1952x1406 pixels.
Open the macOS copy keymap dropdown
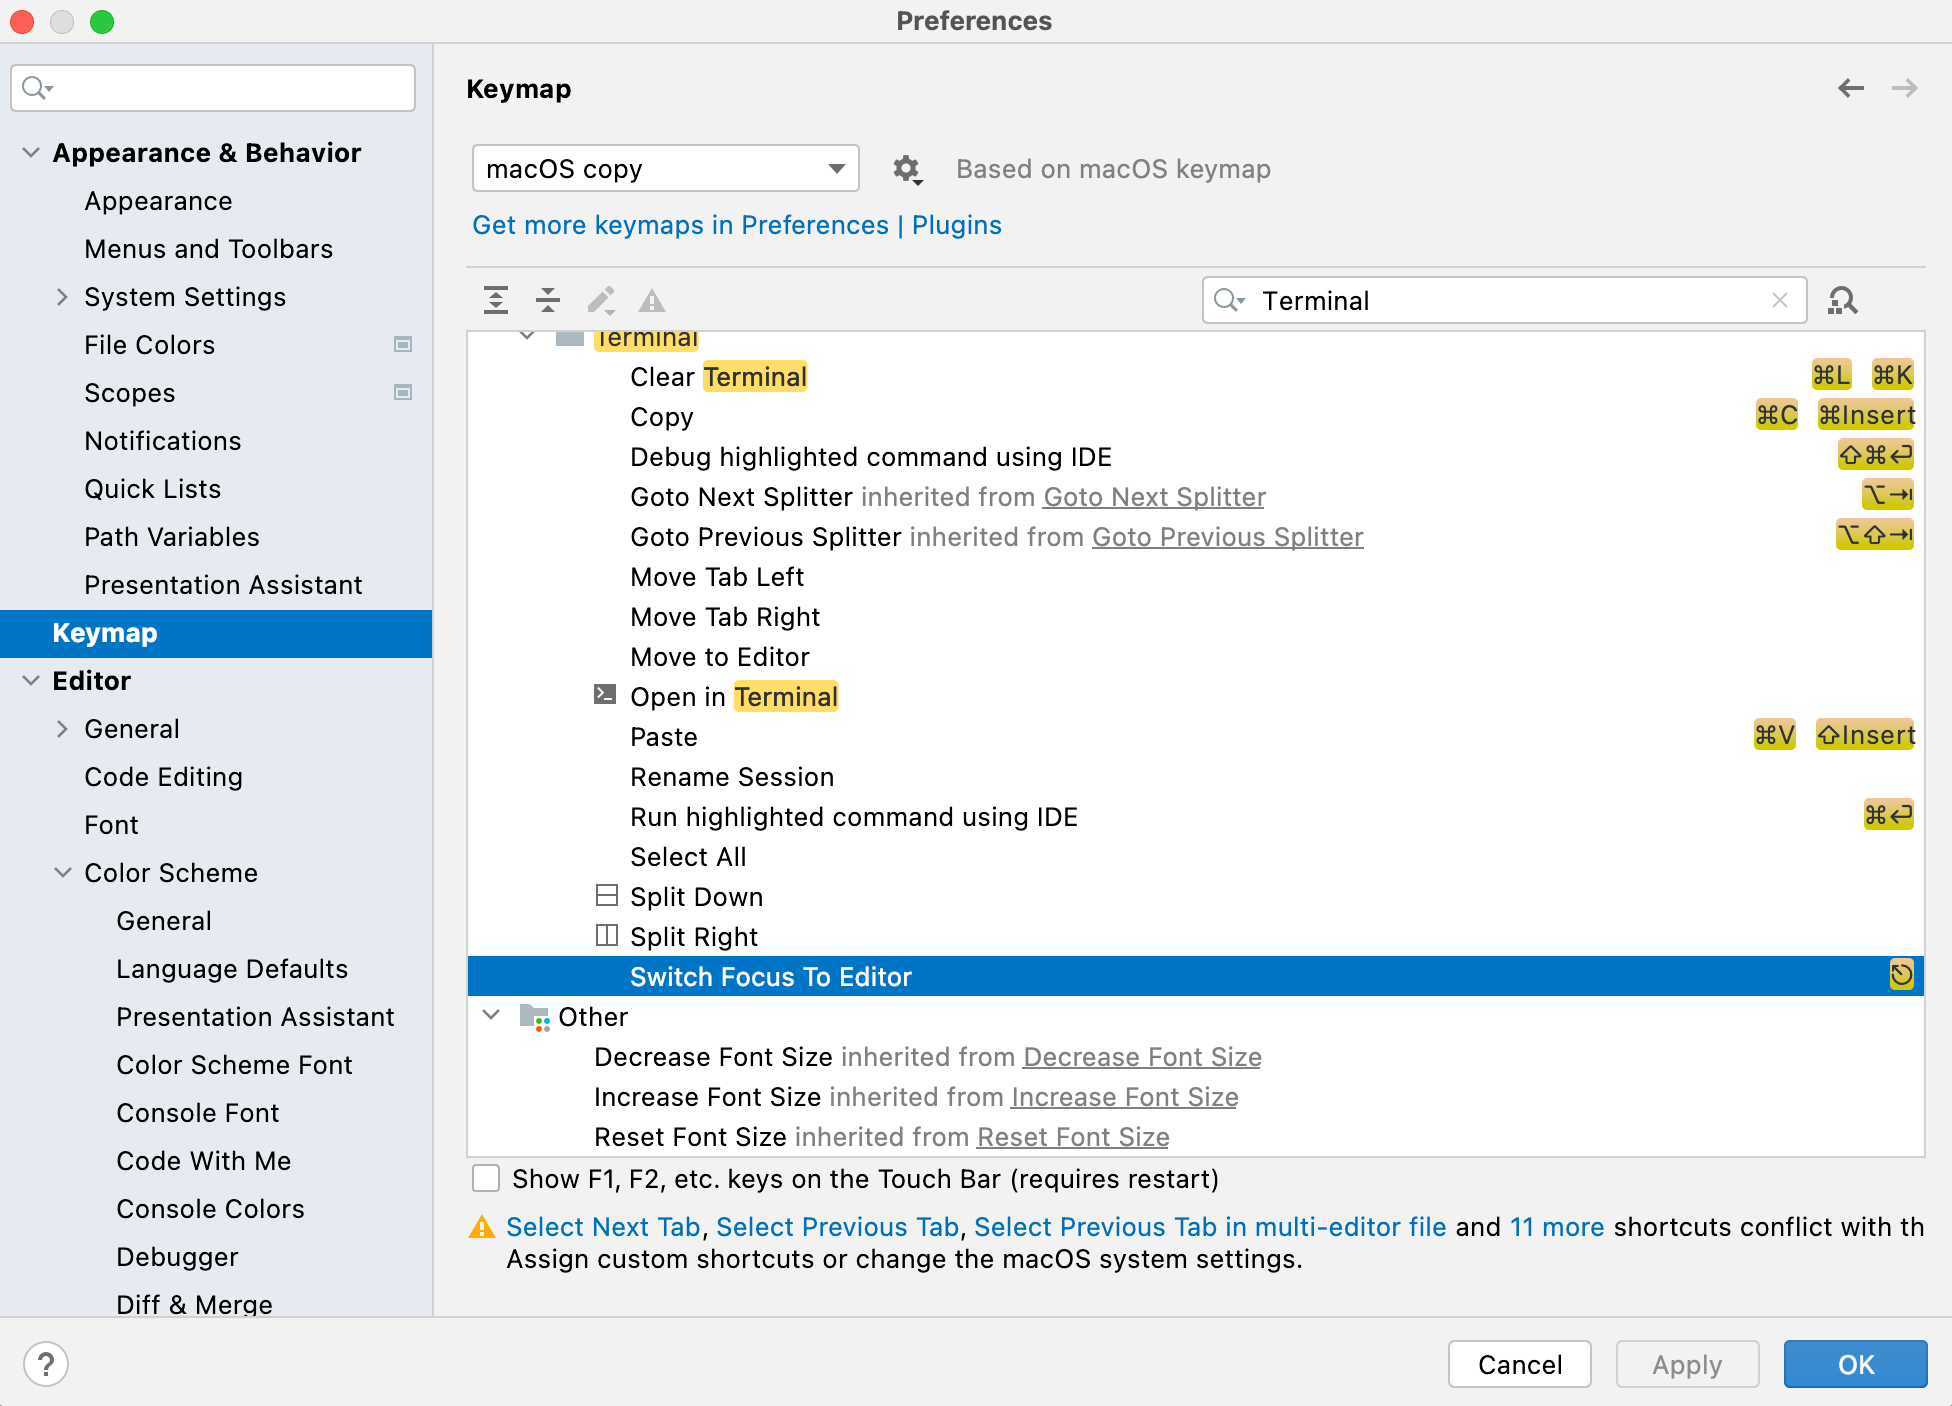(665, 168)
